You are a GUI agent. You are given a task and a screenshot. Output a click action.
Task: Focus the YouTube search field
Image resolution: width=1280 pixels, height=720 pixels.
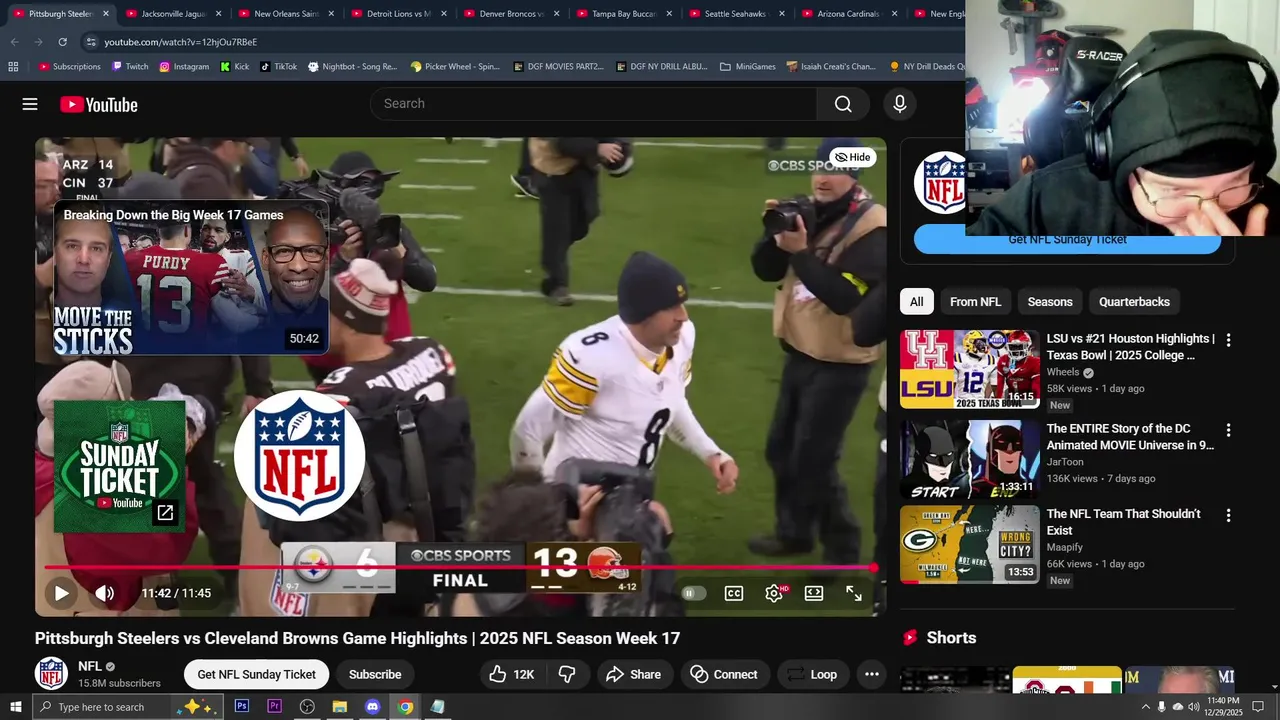(x=594, y=104)
